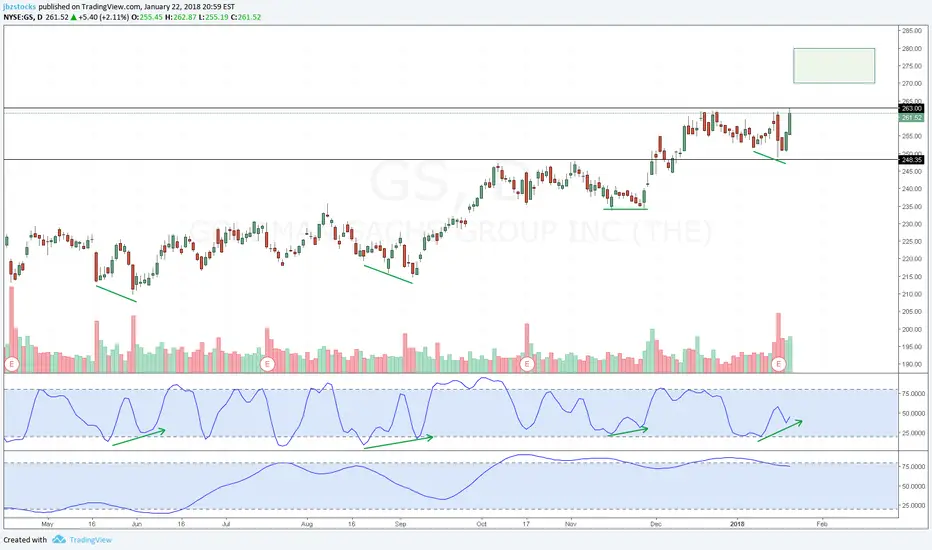The width and height of the screenshot is (932, 550).
Task: Click the January 22, 2018 20:59 EST publish date
Action: coord(190,7)
